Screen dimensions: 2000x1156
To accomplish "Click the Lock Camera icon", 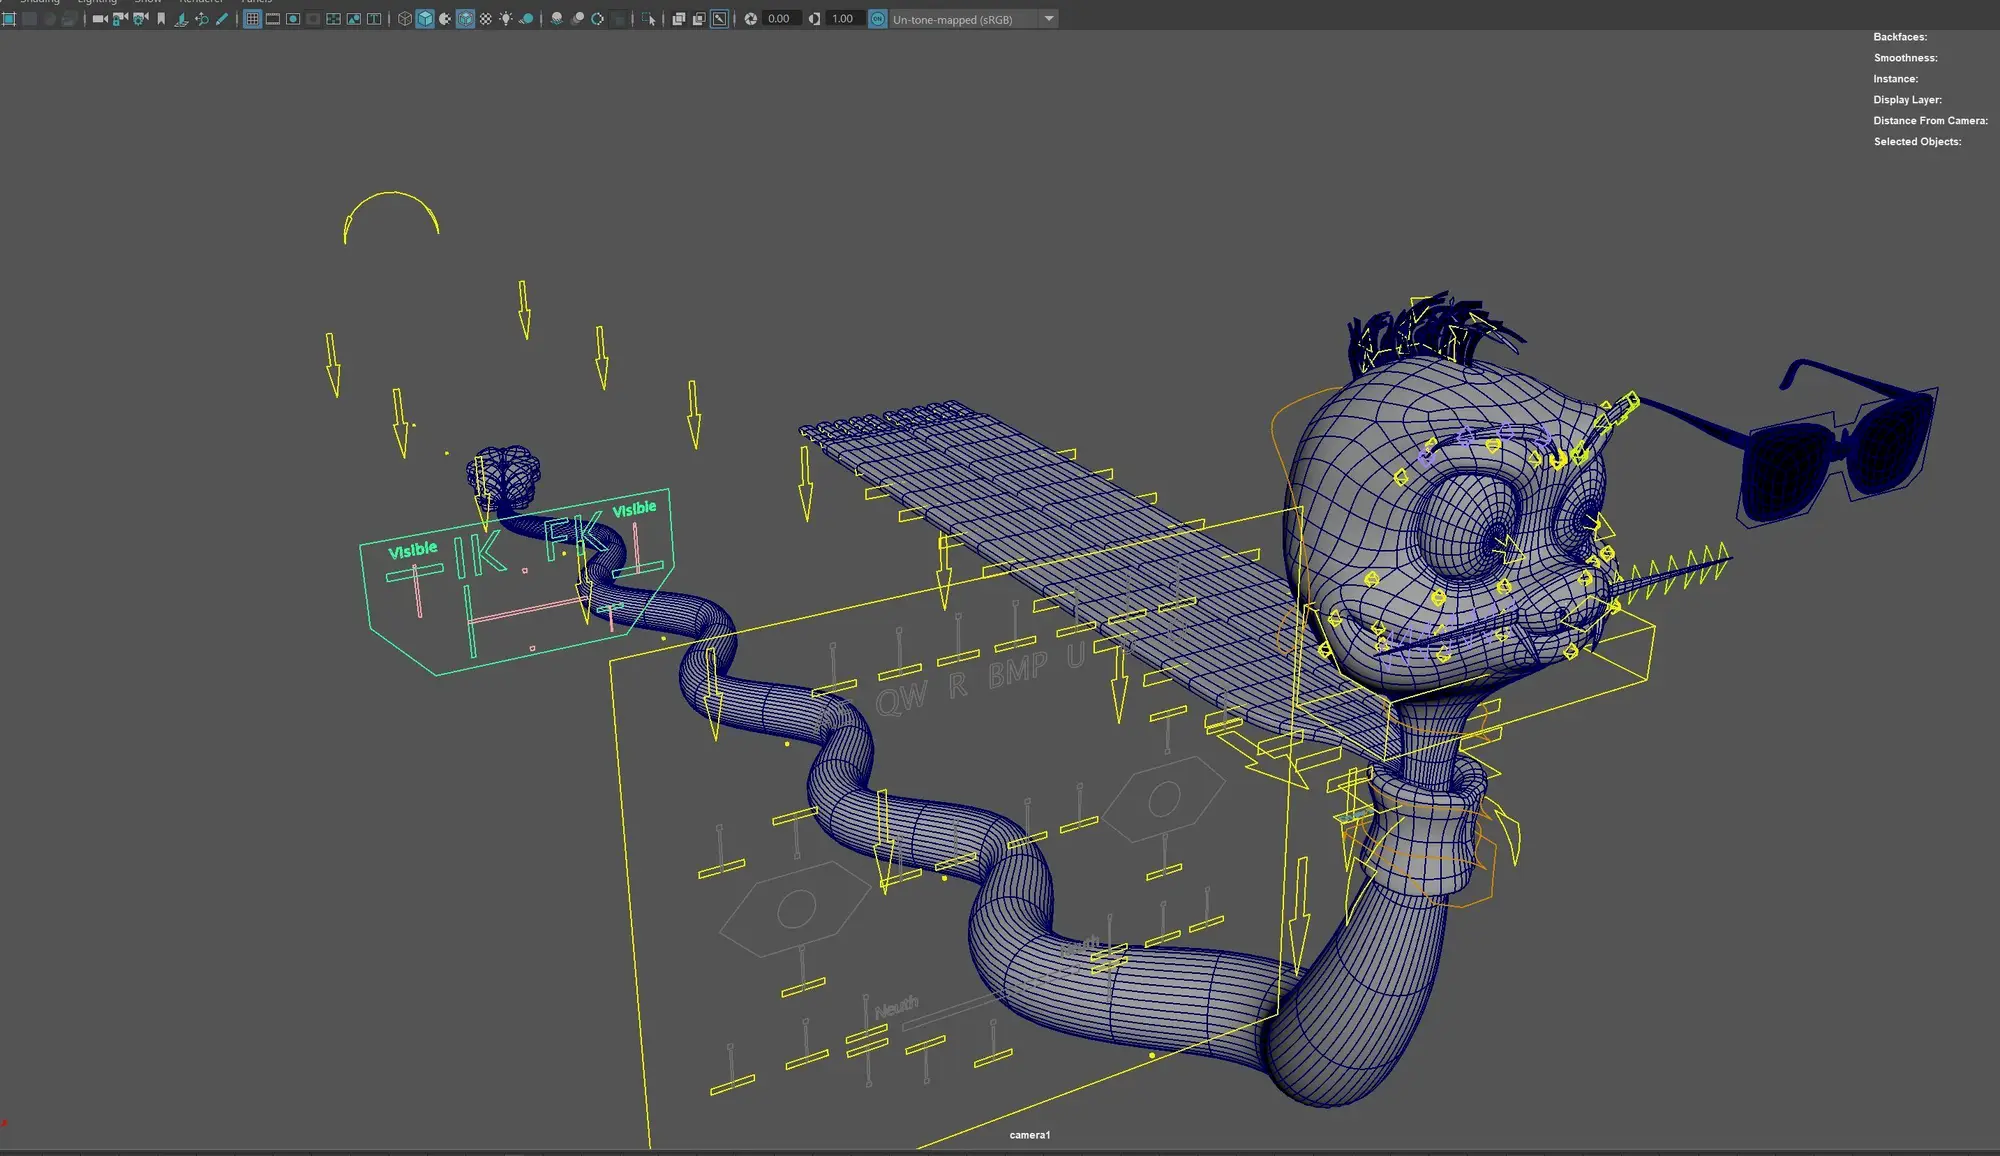I will 120,19.
